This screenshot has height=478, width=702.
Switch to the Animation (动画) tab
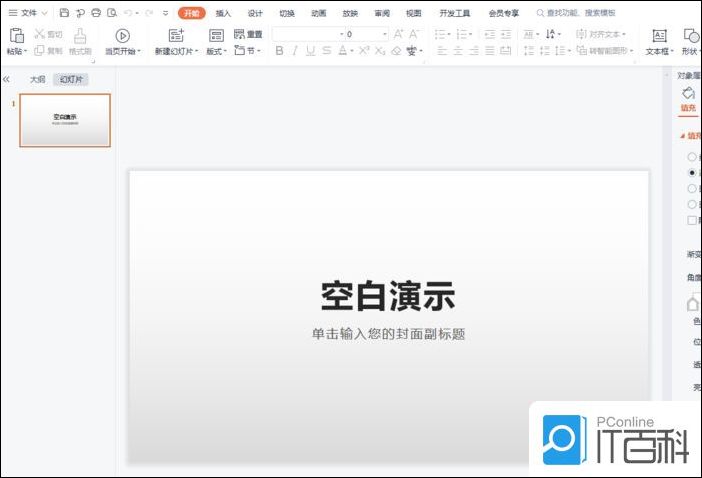318,13
